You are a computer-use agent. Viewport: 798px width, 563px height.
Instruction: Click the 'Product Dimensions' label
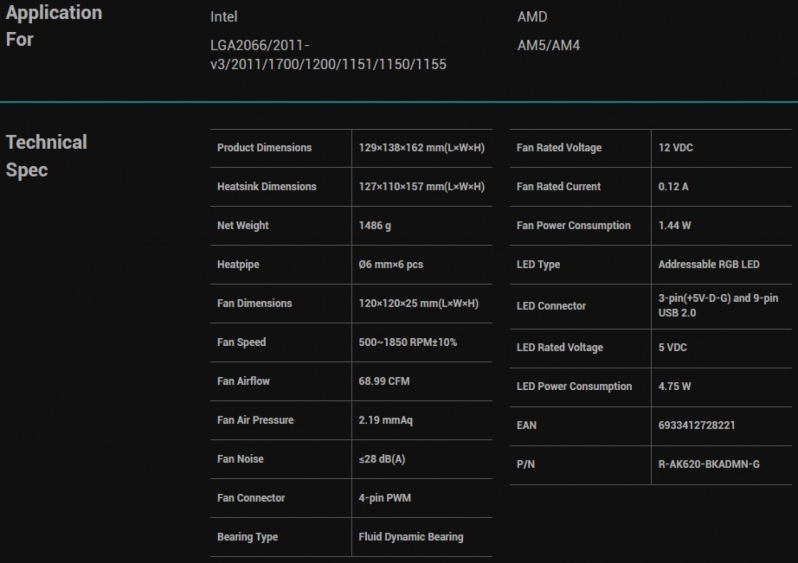[x=264, y=148]
